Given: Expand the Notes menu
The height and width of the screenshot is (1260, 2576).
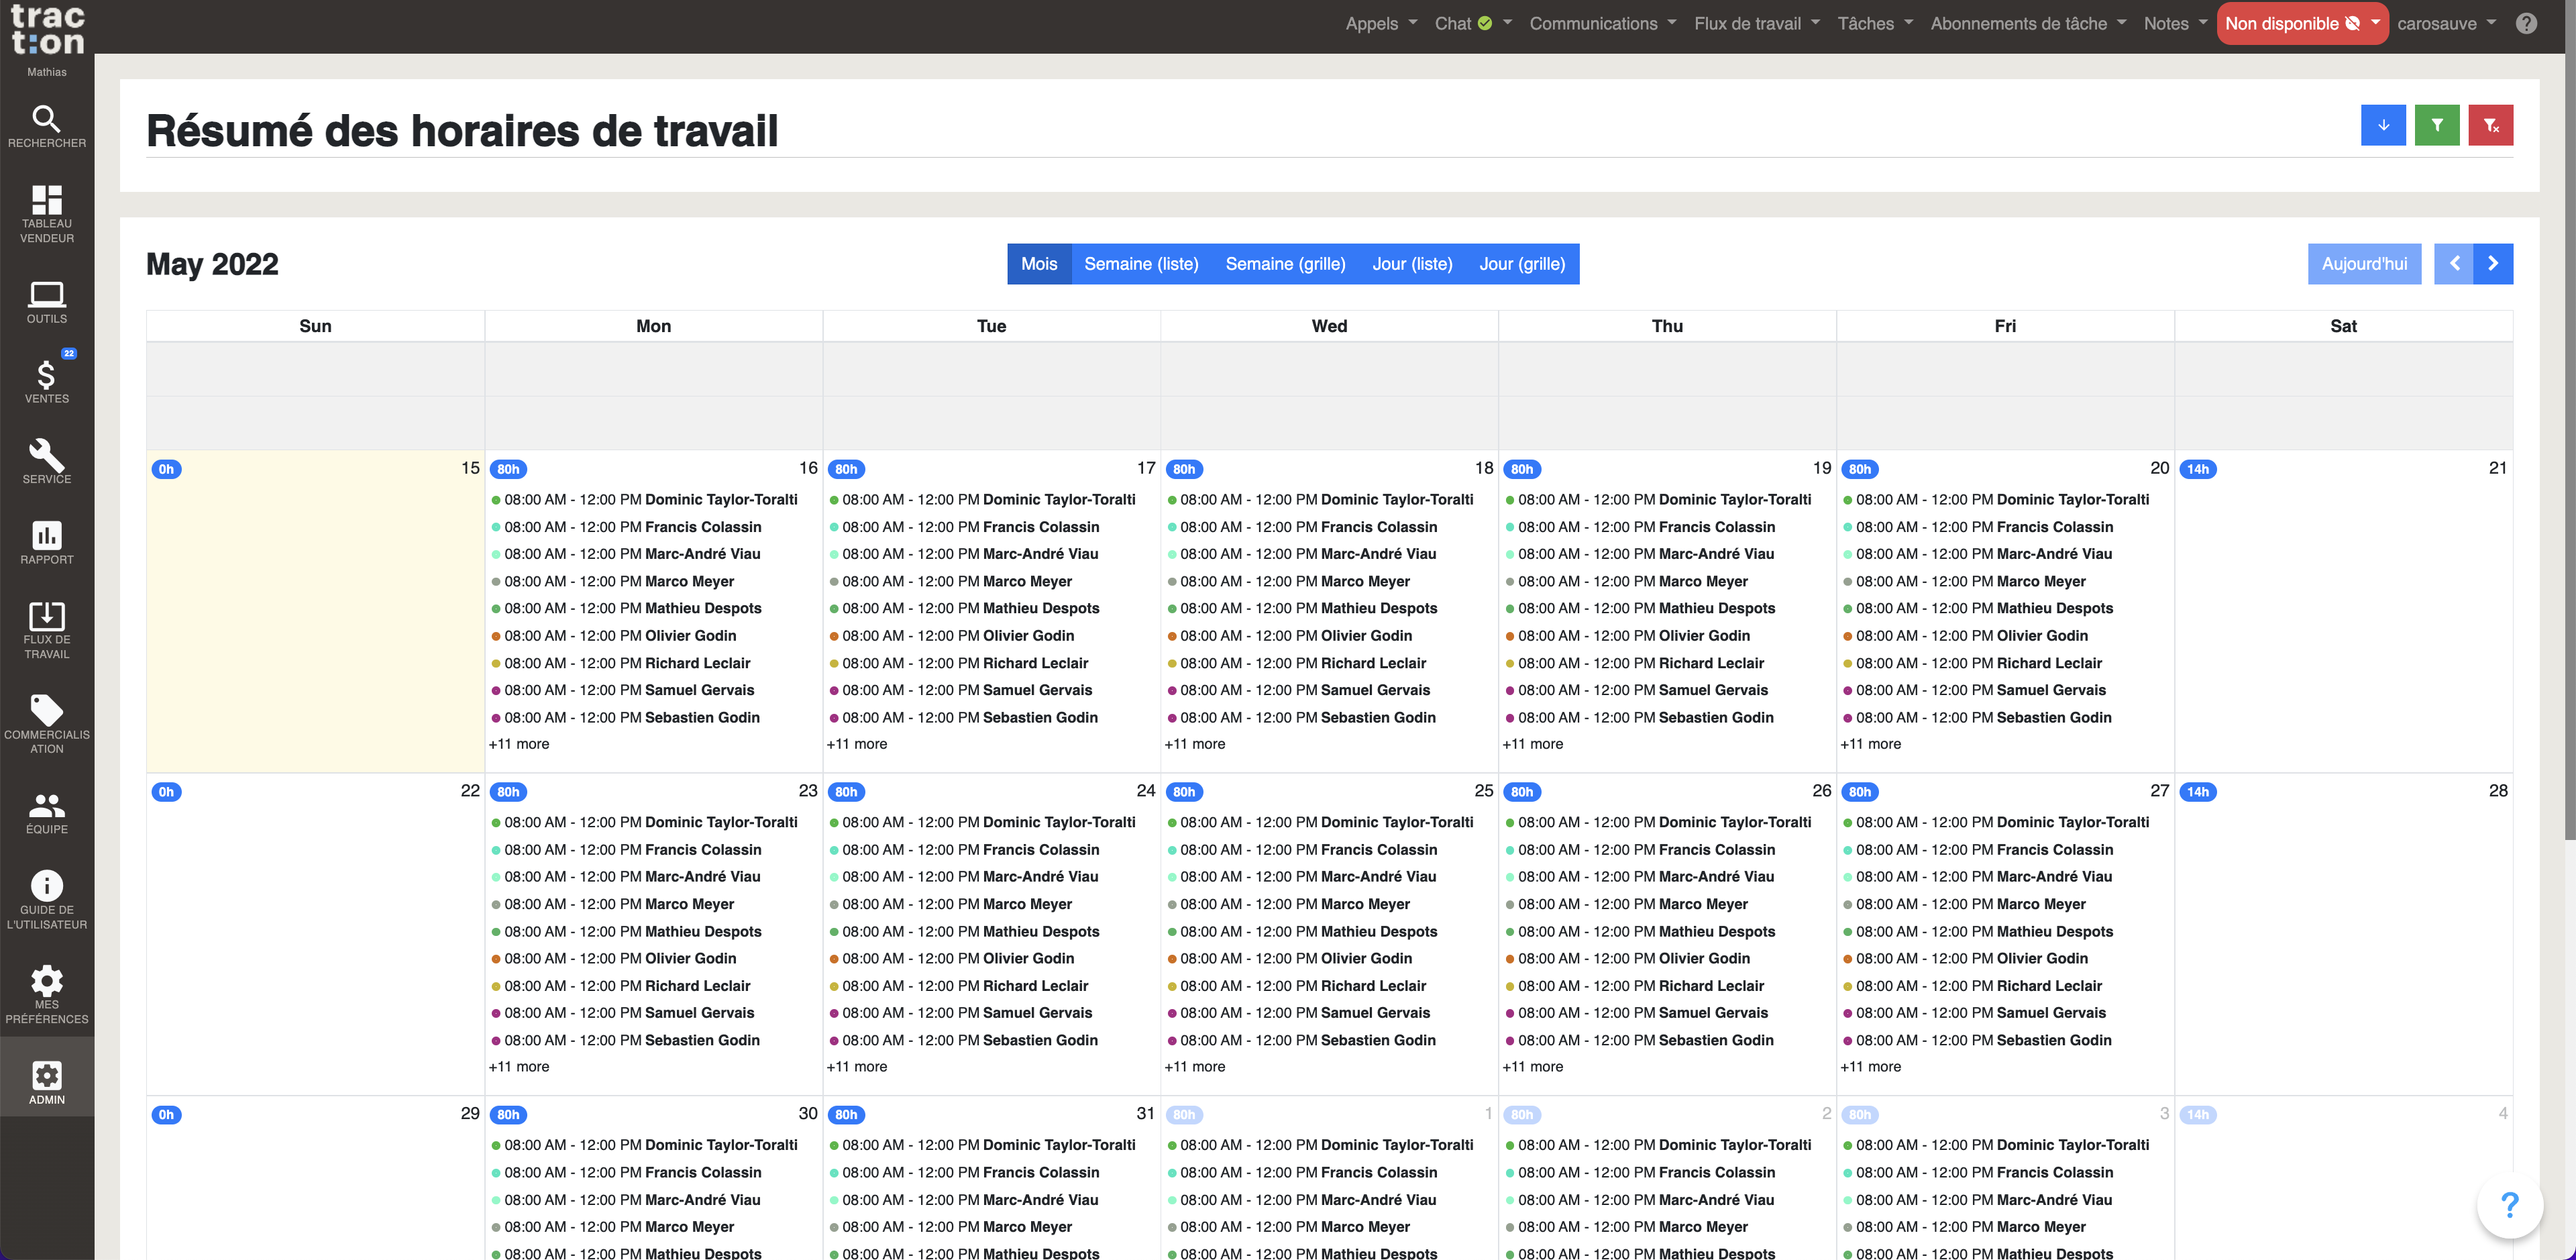Looking at the screenshot, I should click(2175, 23).
